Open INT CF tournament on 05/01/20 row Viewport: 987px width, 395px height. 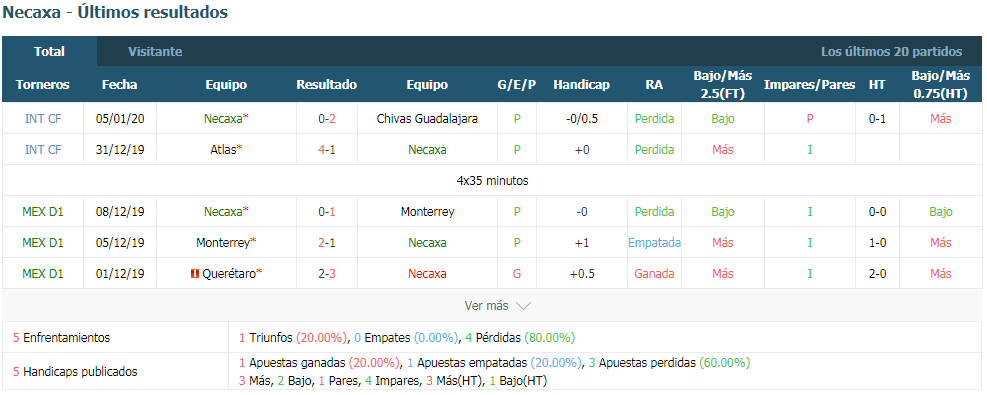[x=43, y=118]
